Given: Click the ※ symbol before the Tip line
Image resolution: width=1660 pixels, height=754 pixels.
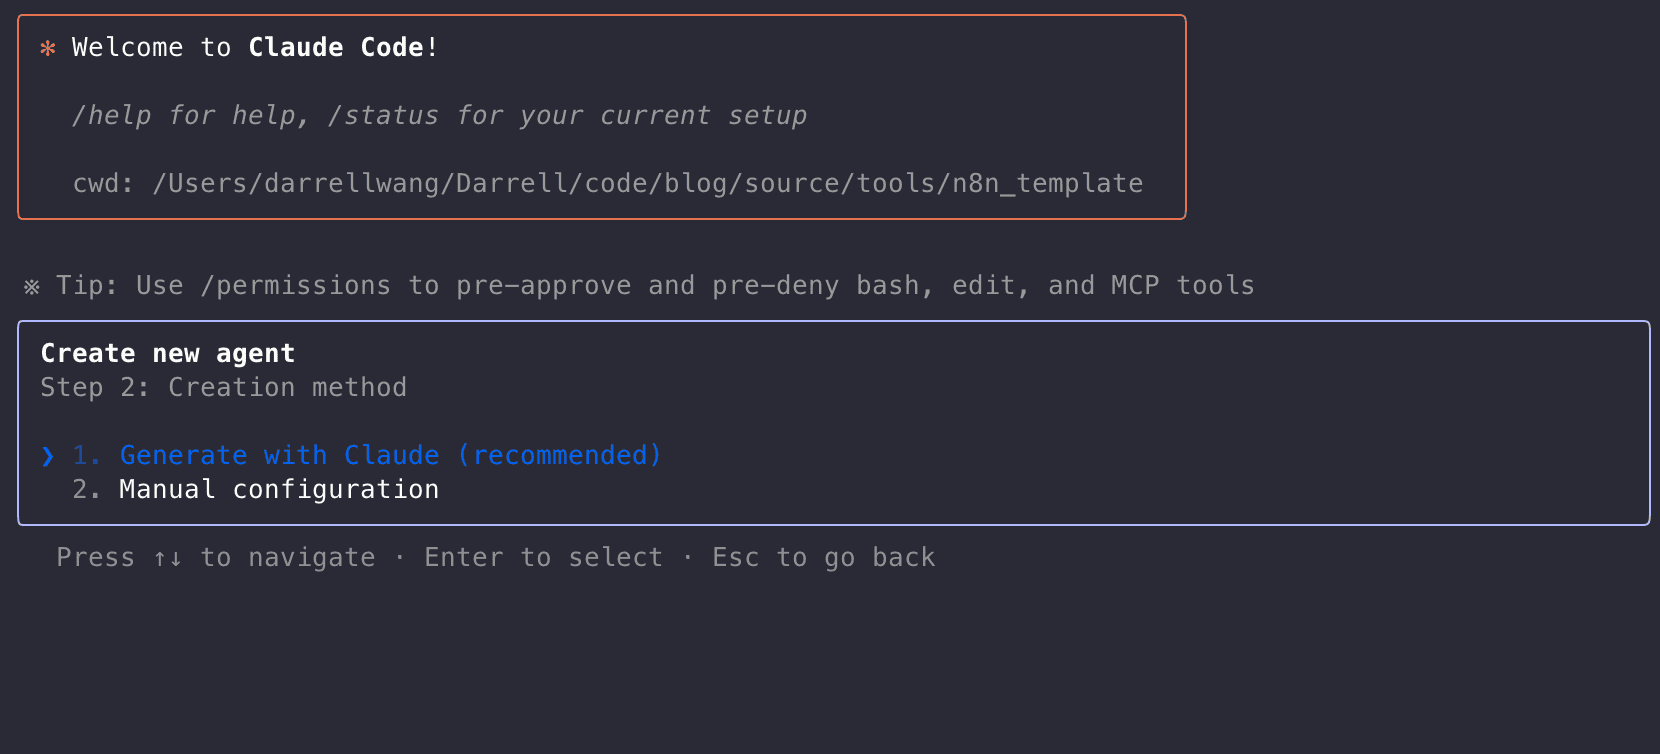Looking at the screenshot, I should click(x=32, y=287).
